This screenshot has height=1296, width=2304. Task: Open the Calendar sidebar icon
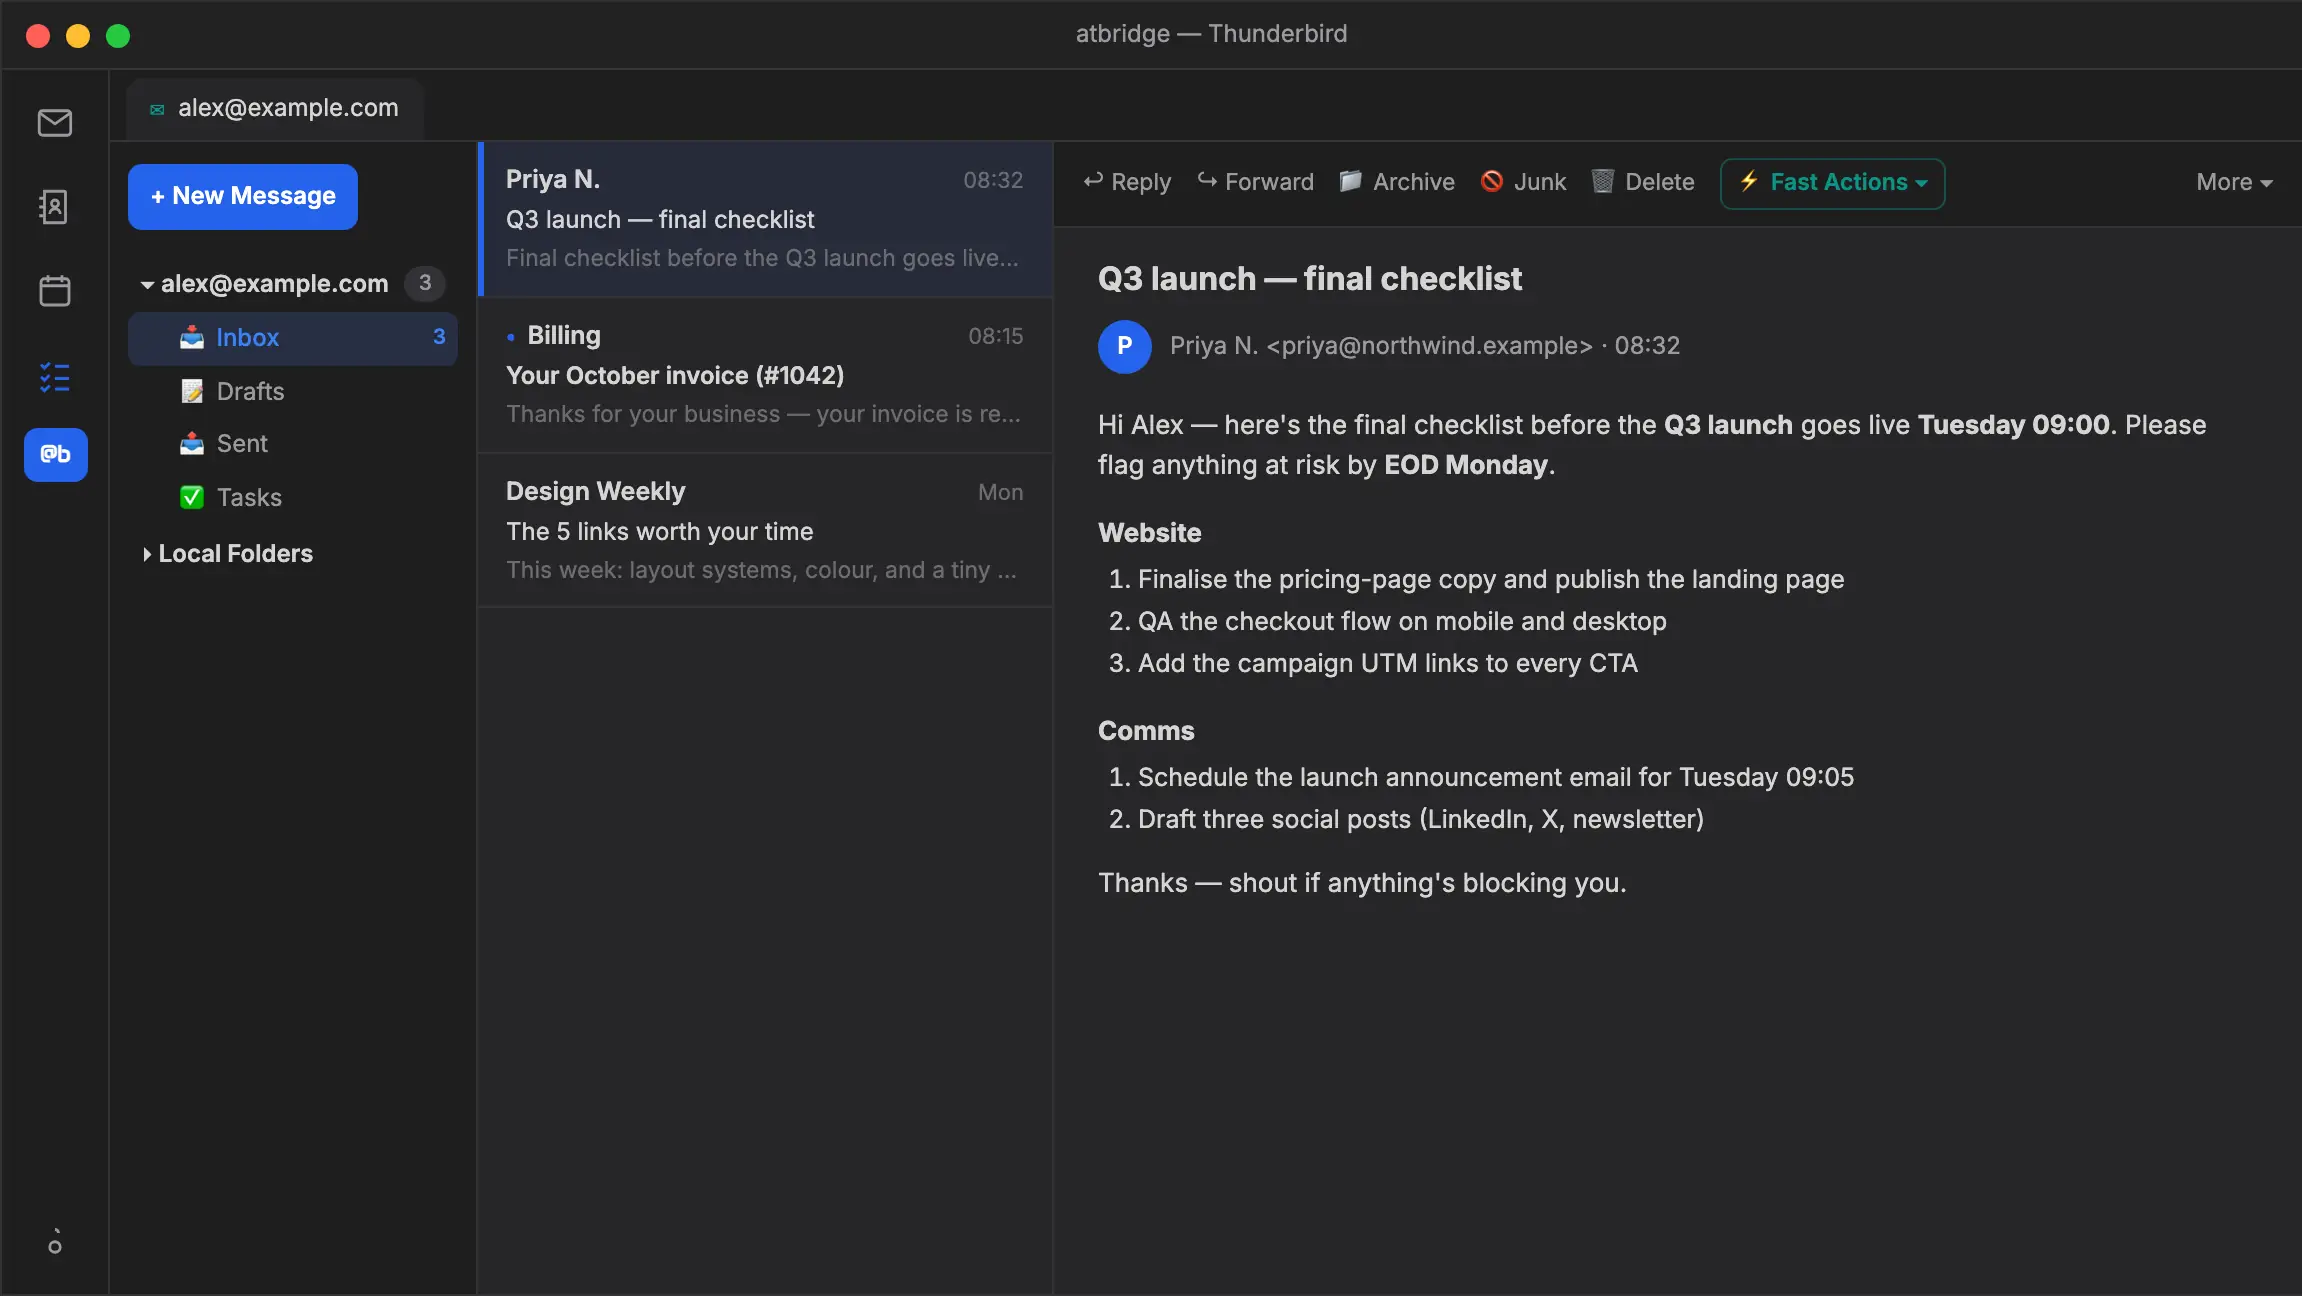(x=55, y=291)
